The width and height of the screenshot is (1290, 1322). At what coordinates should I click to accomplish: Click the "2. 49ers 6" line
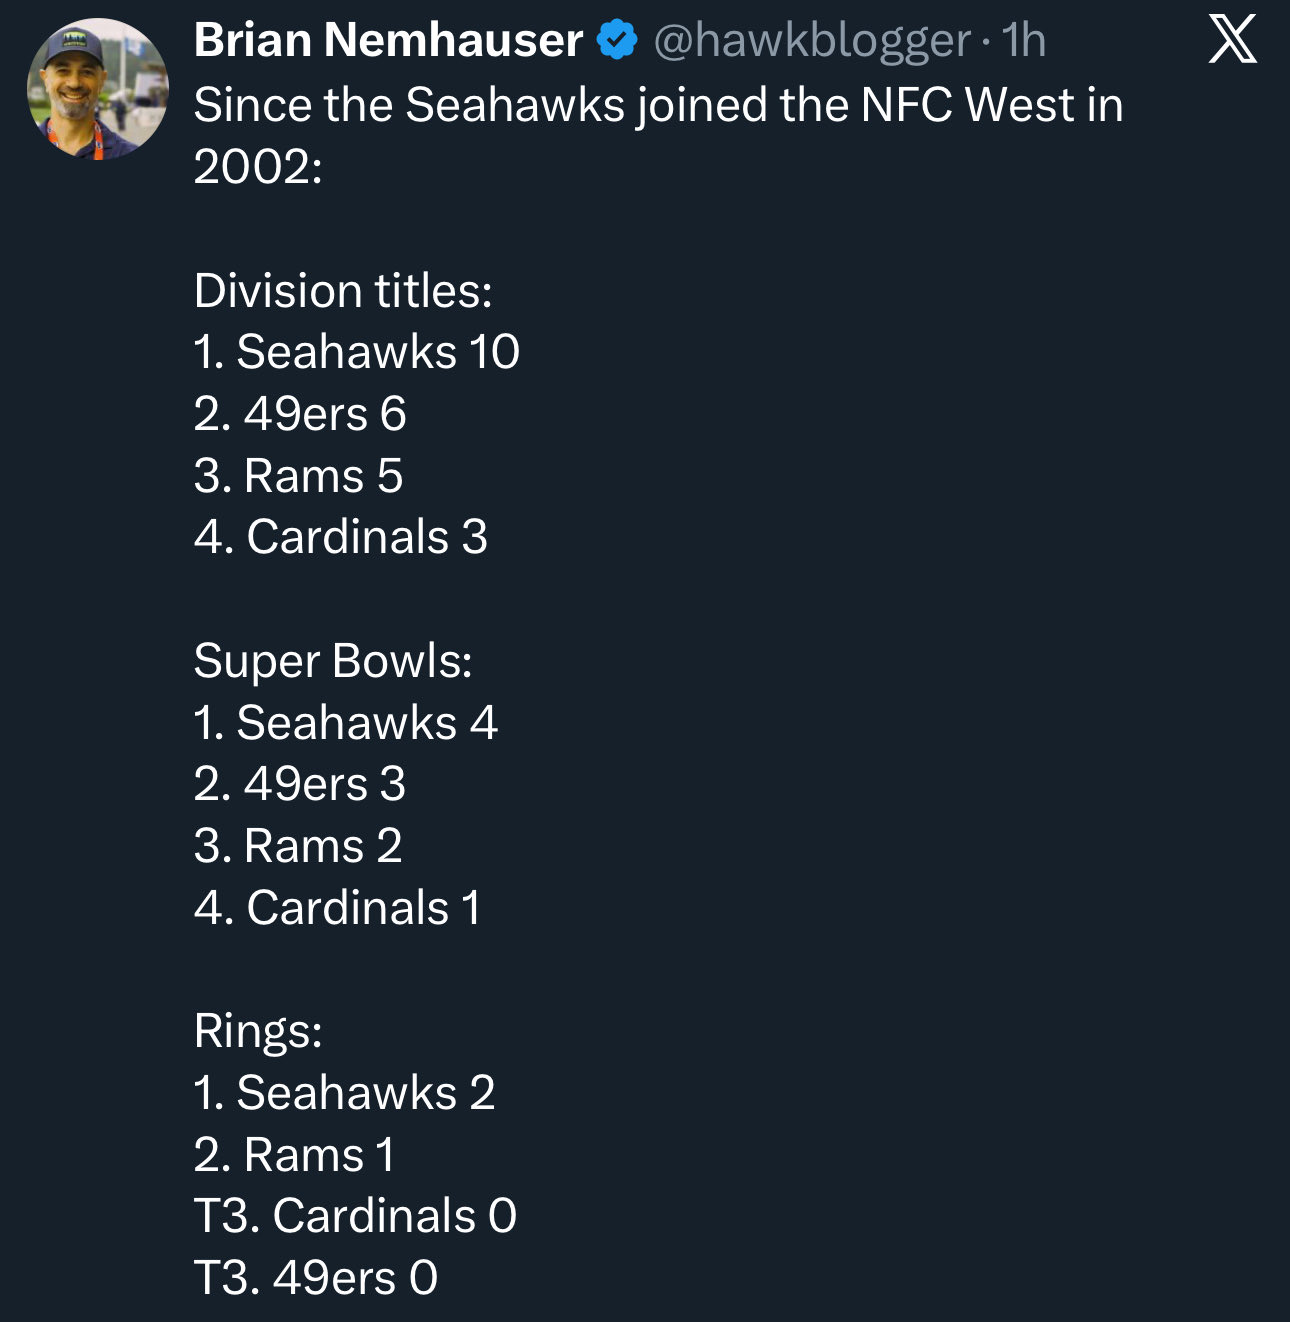point(300,414)
